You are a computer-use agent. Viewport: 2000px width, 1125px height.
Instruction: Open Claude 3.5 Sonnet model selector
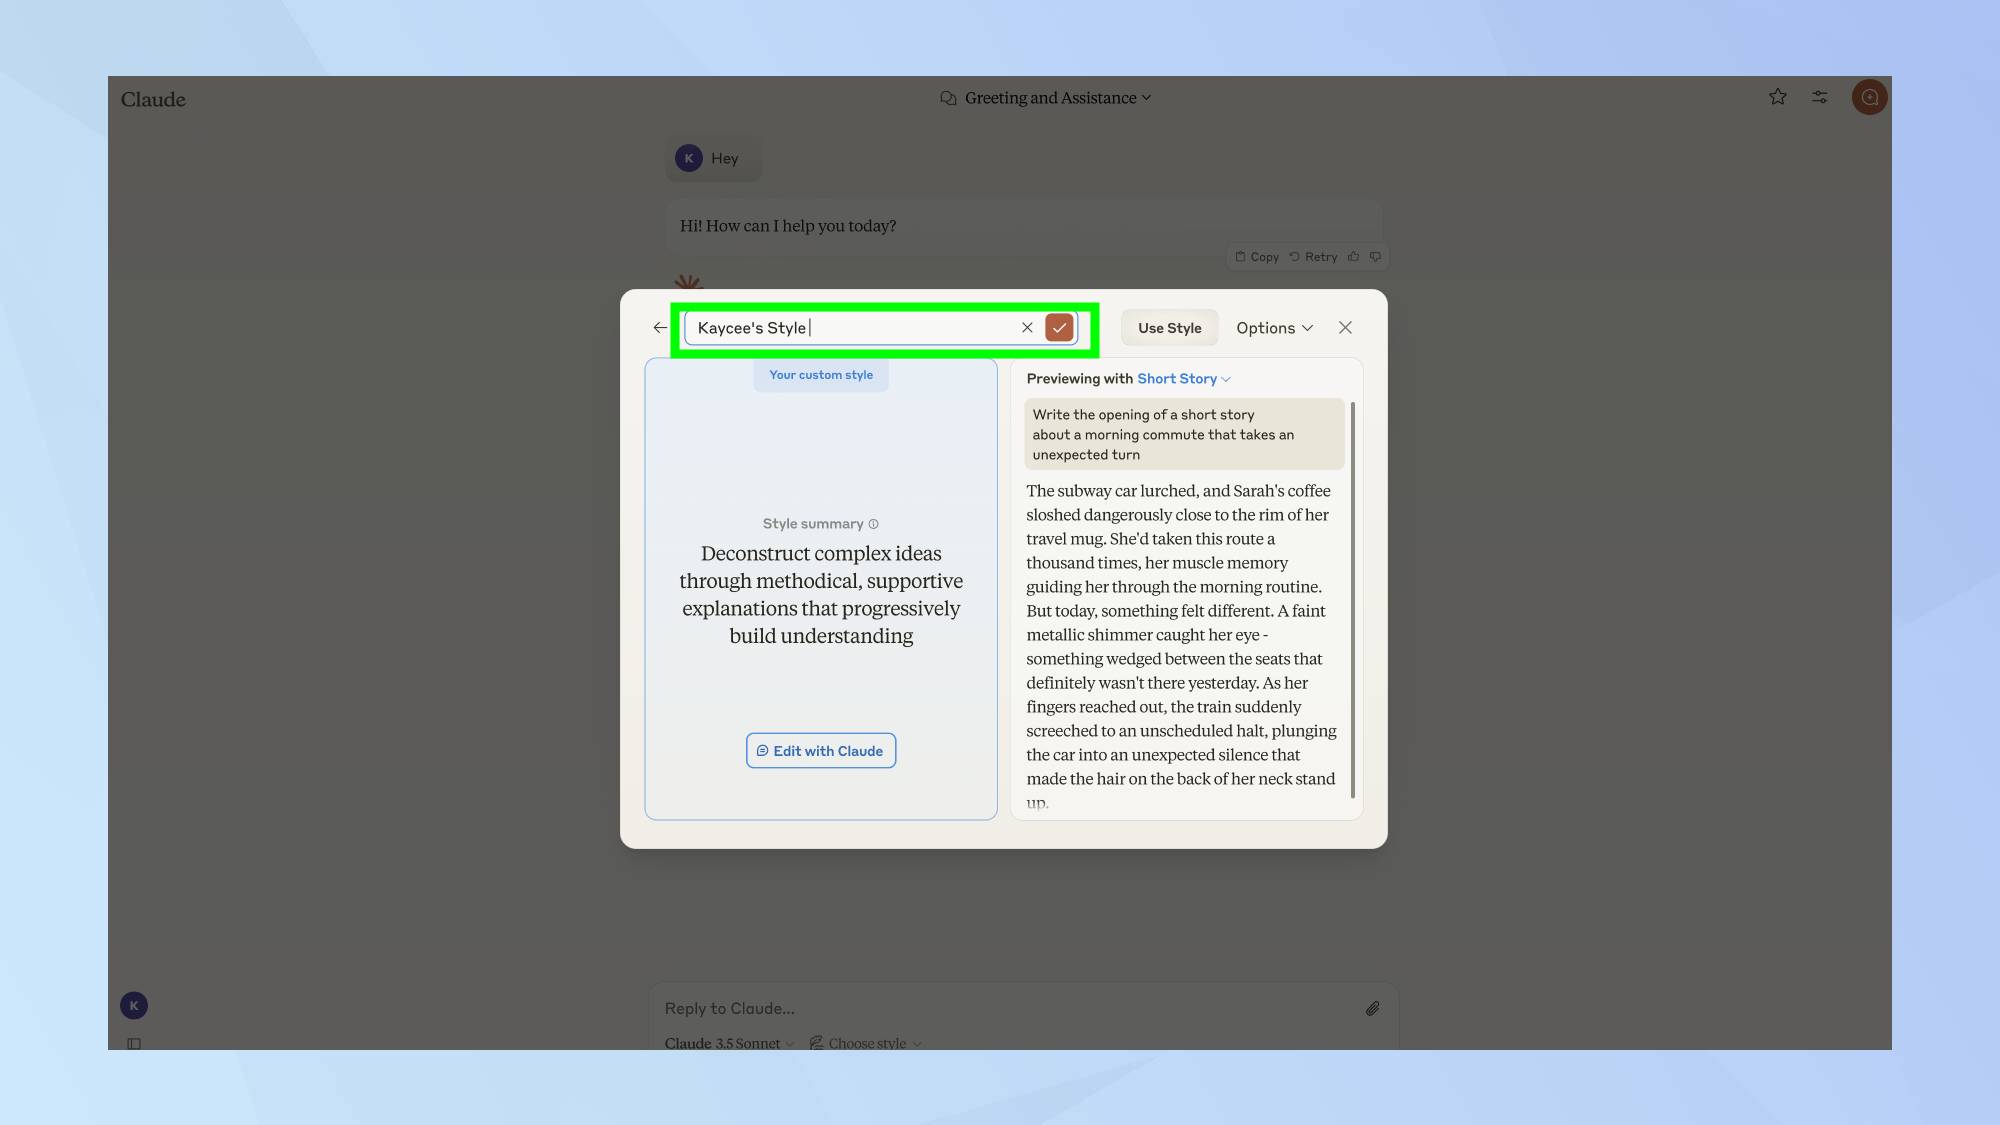coord(729,1043)
